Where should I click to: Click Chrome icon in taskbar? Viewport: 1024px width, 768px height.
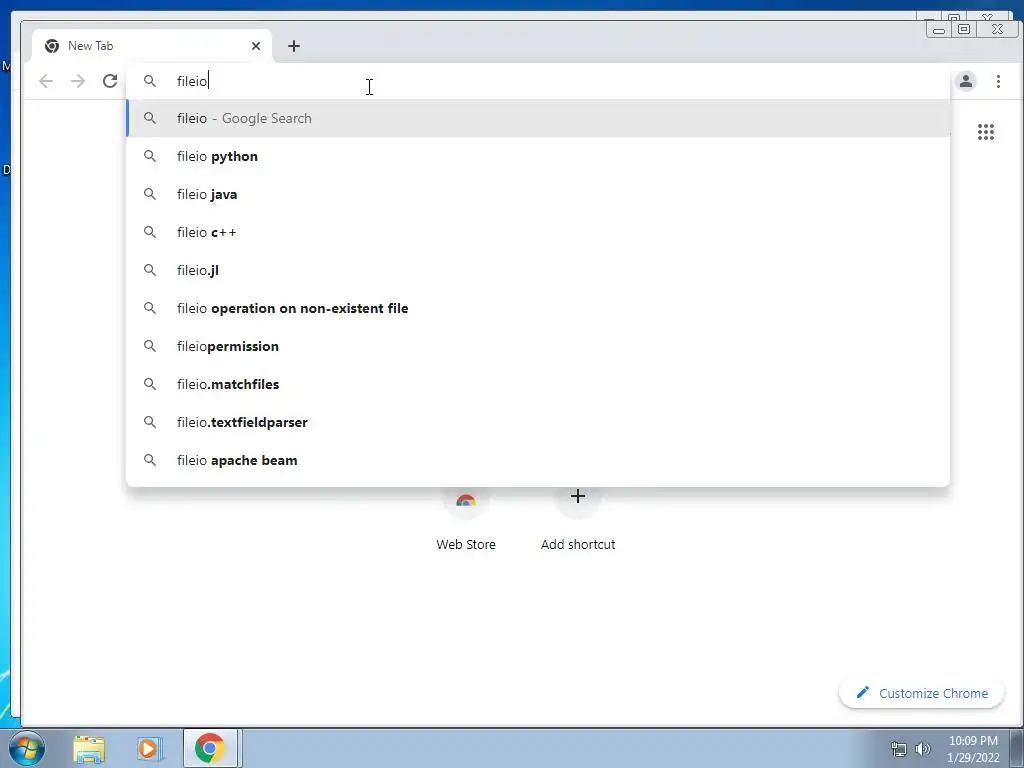click(x=210, y=748)
